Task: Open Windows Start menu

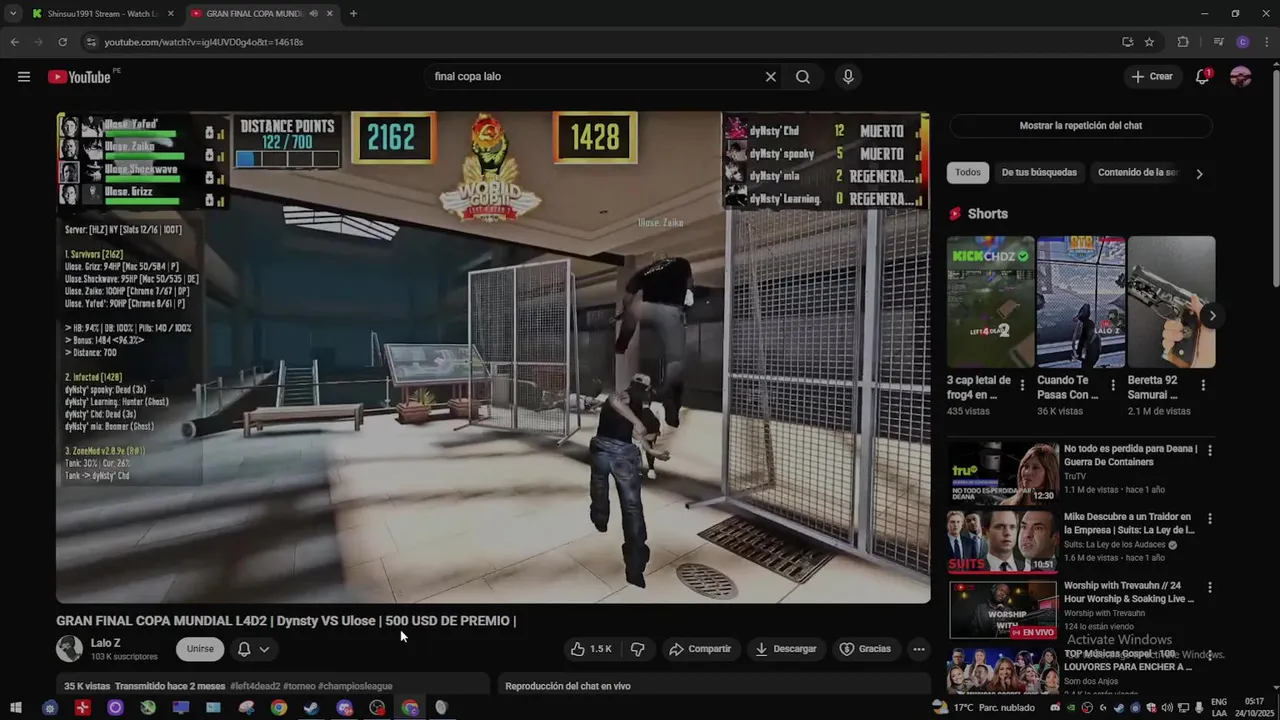Action: click(x=16, y=708)
